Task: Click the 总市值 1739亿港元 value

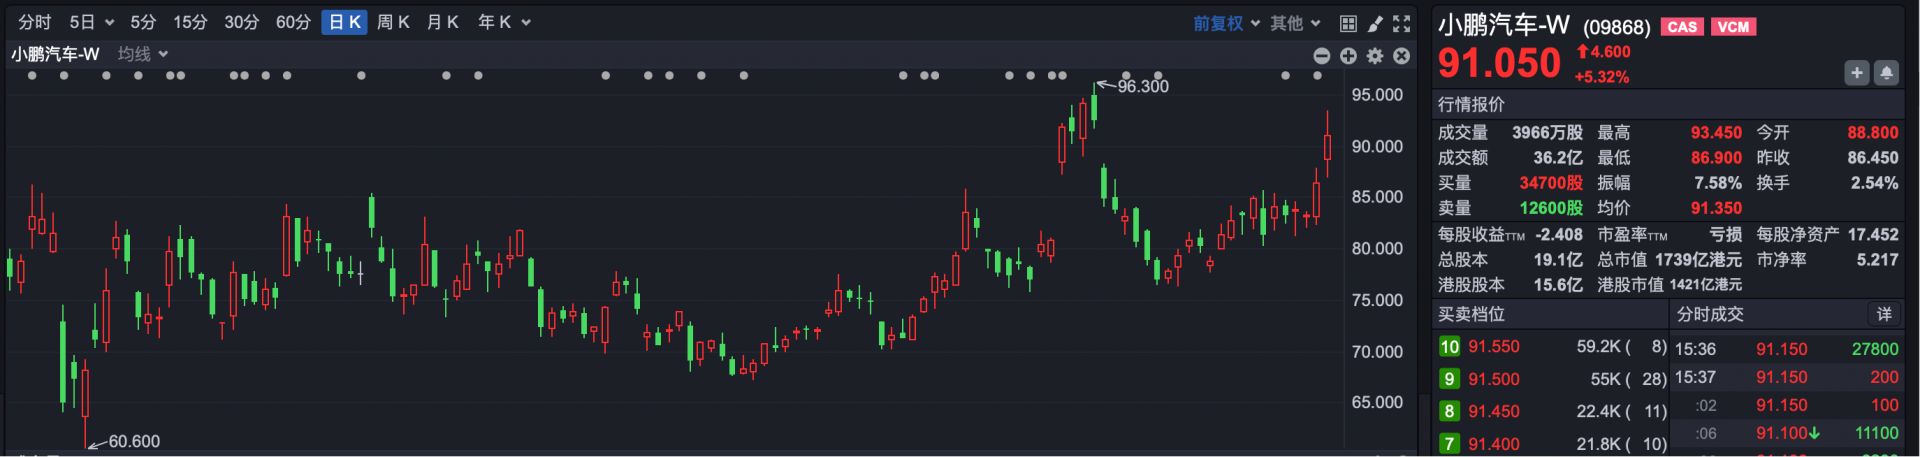Action: click(x=1698, y=259)
